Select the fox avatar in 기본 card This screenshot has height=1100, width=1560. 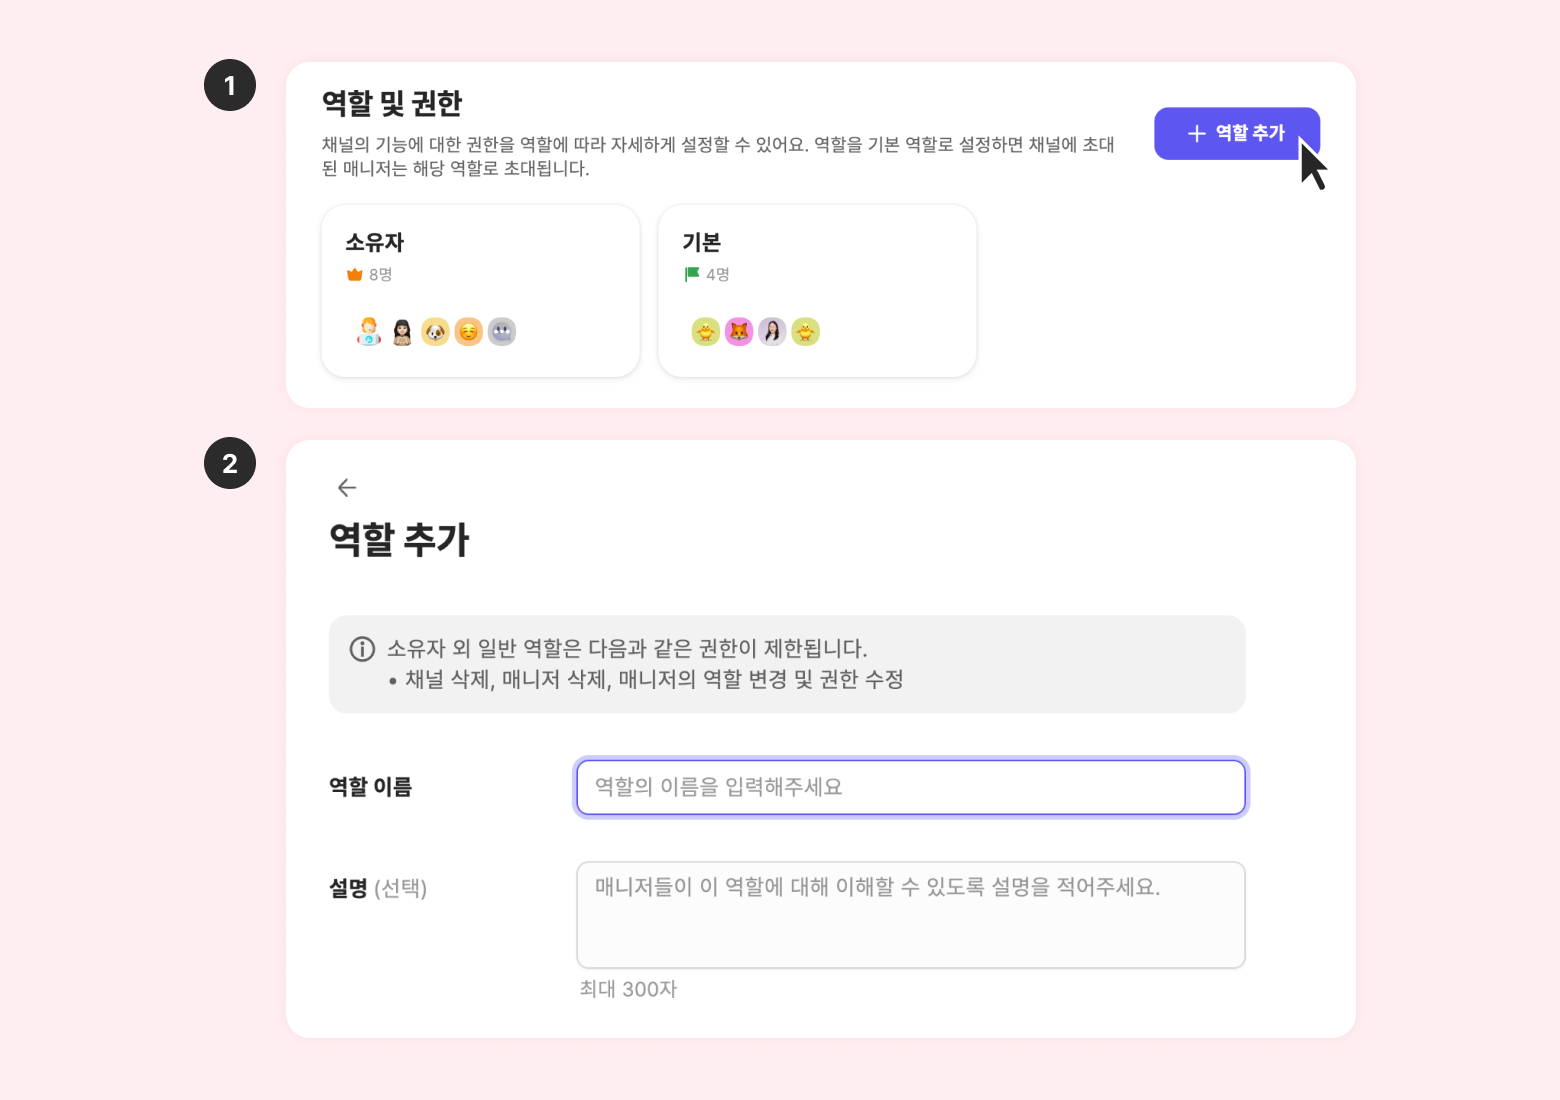click(x=739, y=332)
